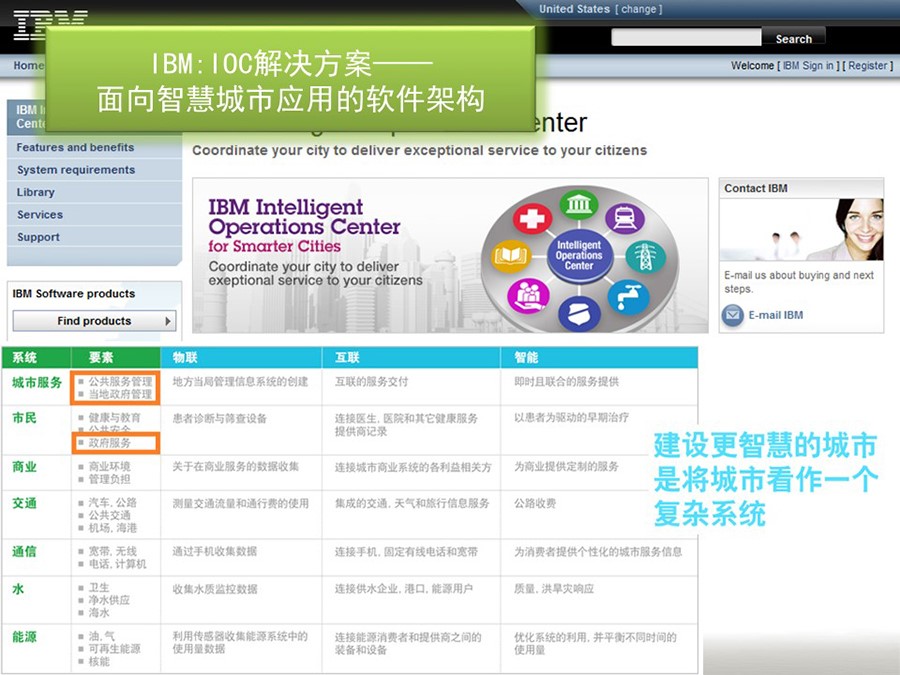Click the Search button
The width and height of the screenshot is (900, 675).
pyautogui.click(x=793, y=38)
